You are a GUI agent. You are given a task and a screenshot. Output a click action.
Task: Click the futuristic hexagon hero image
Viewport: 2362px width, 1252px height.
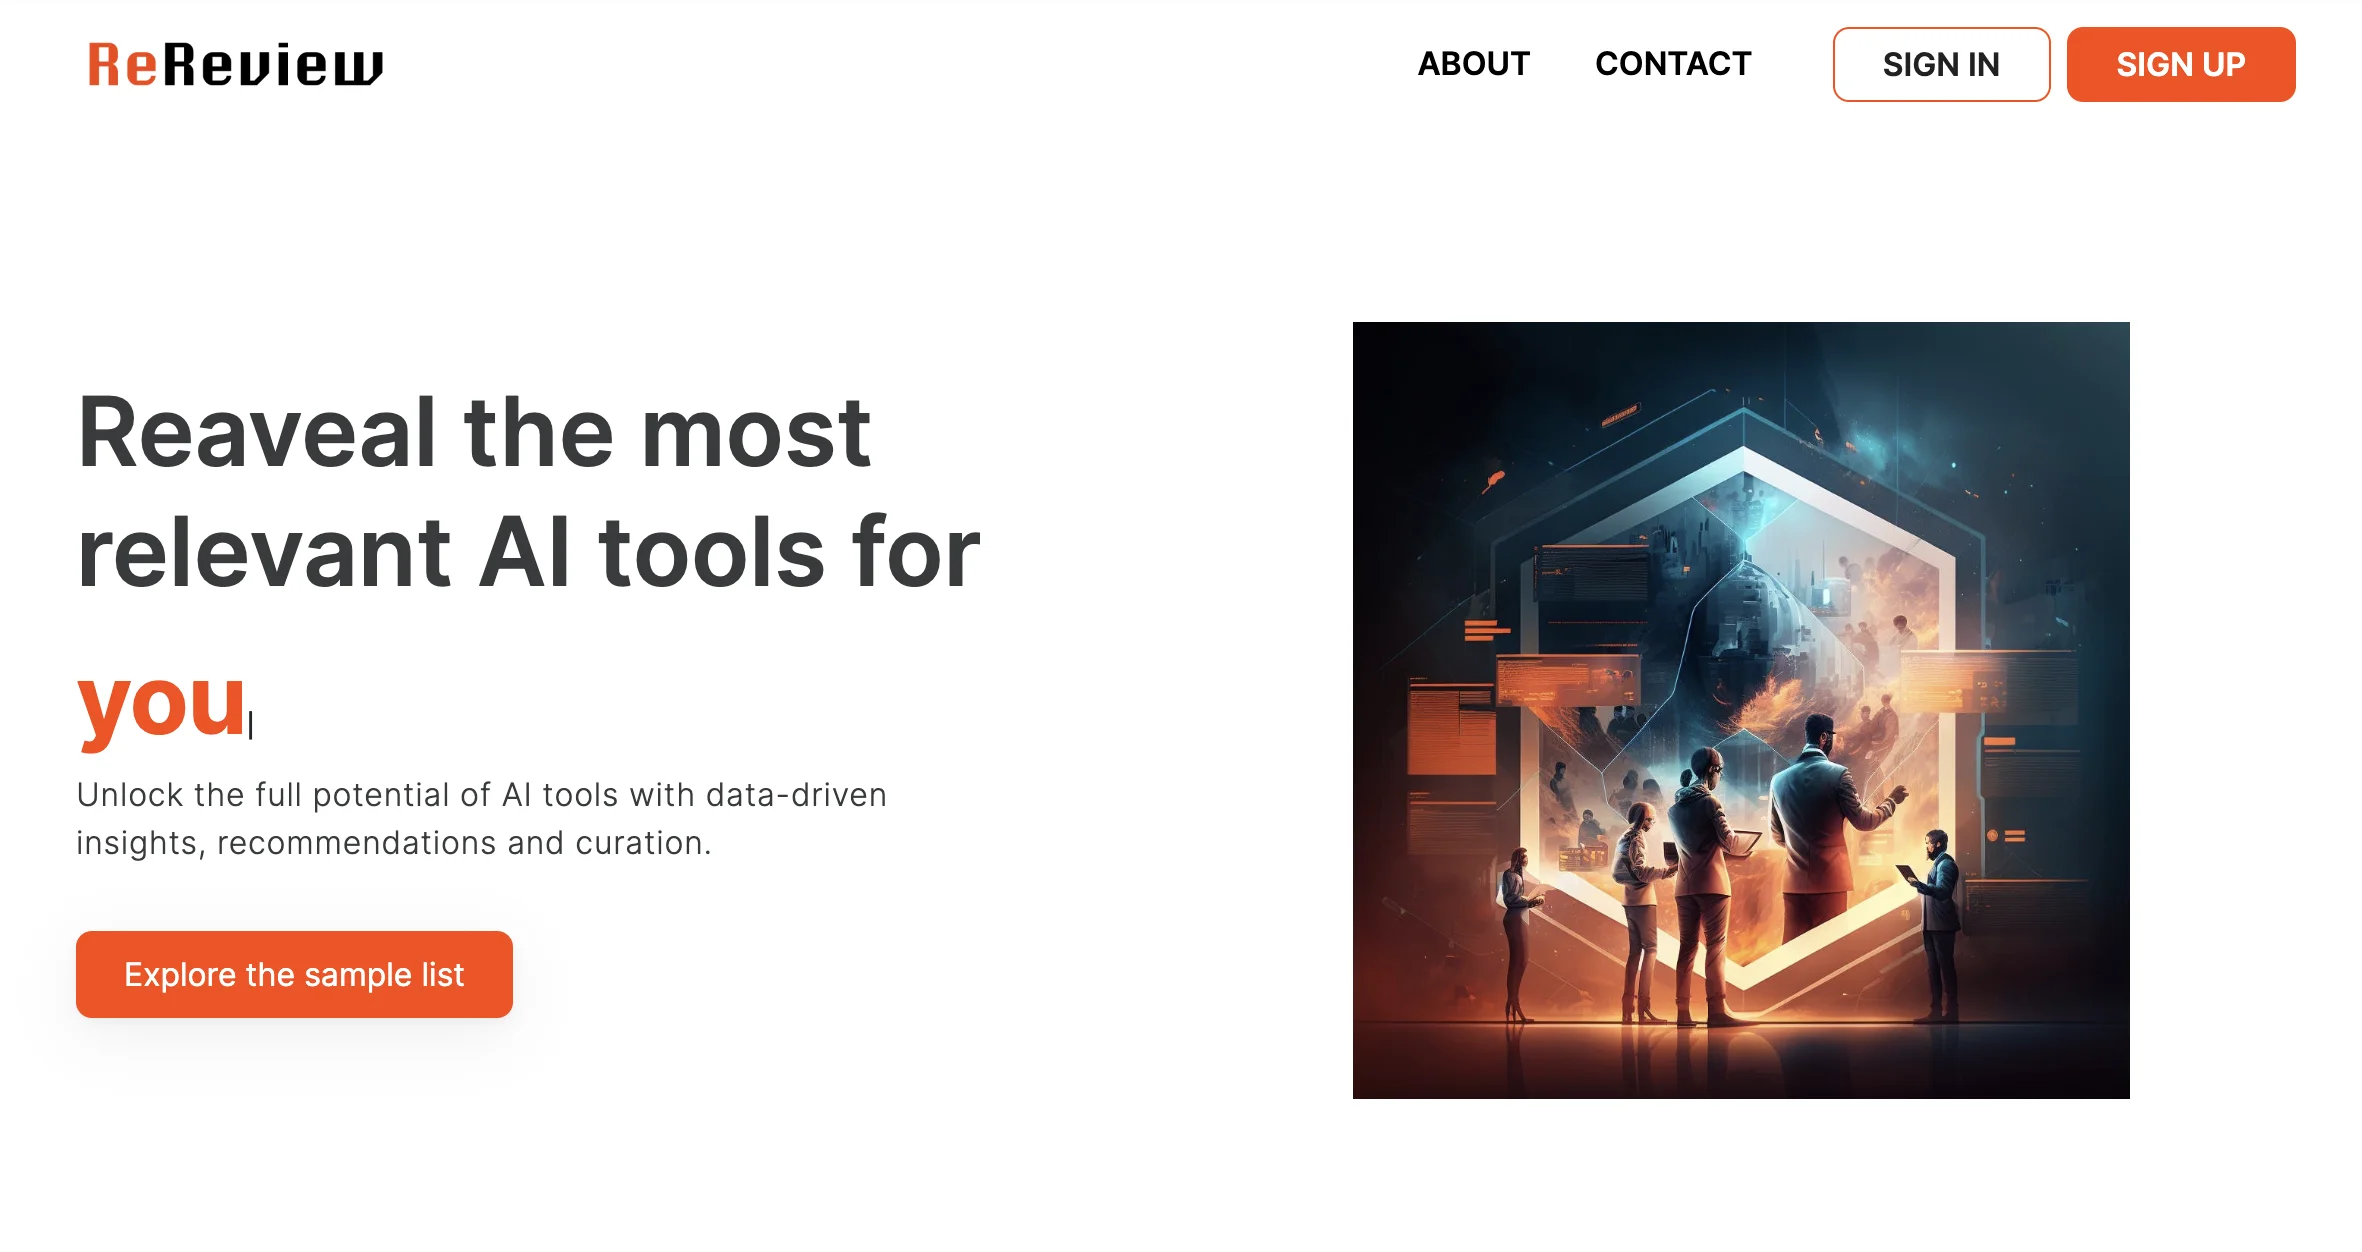coord(1740,710)
